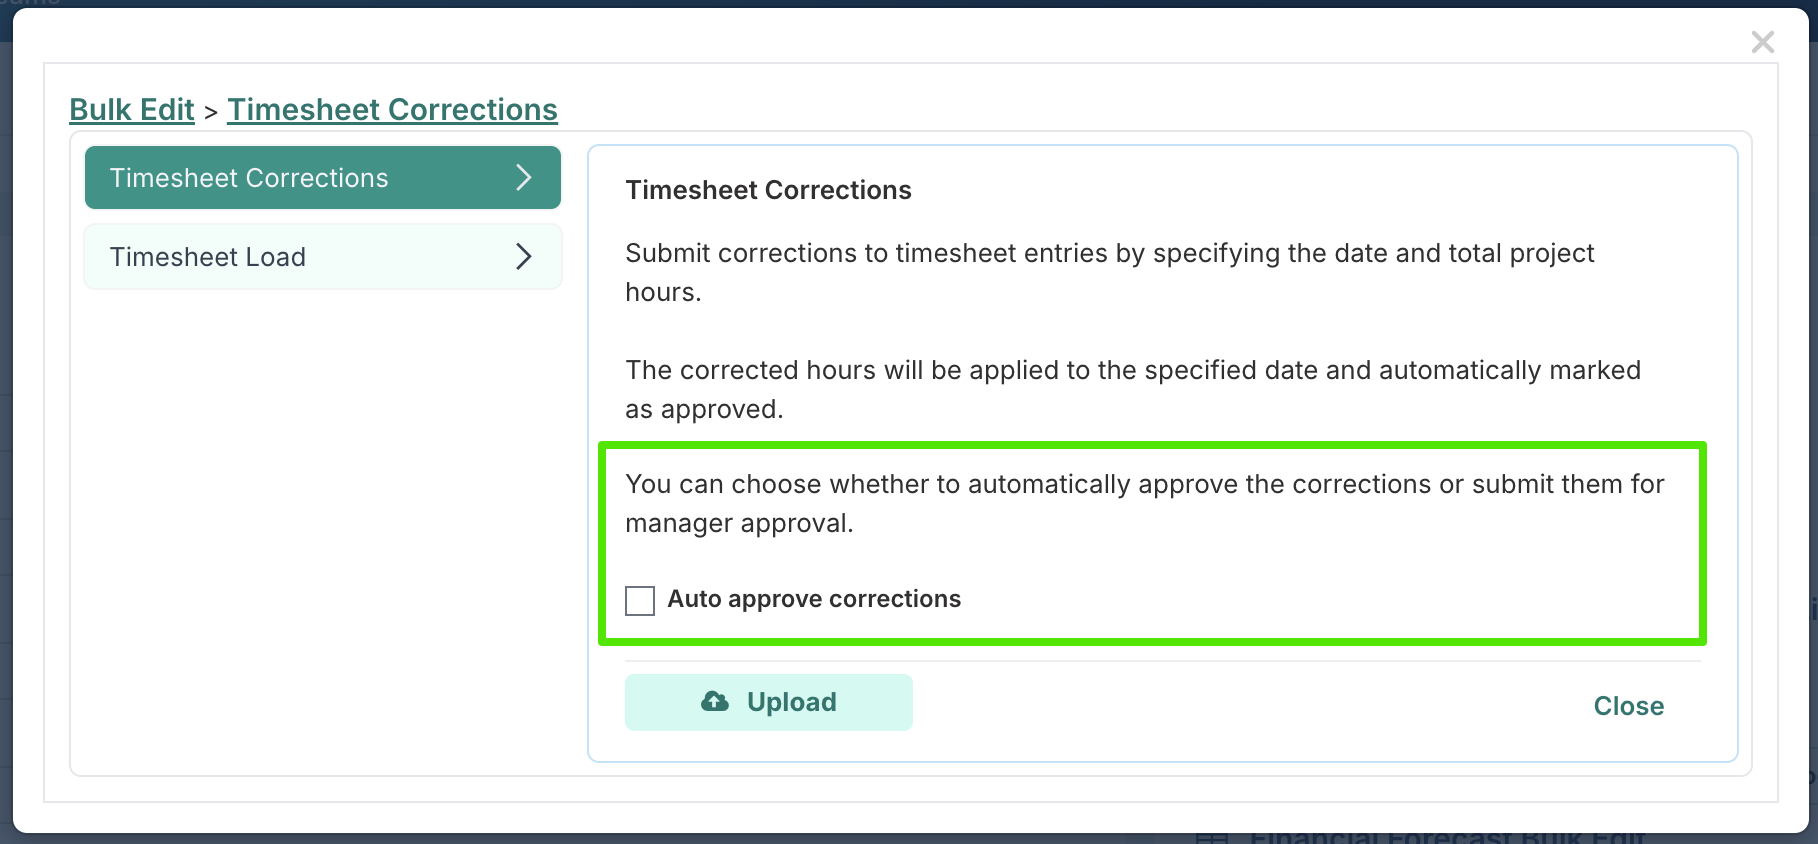Click the table icon beside Financial Forecast
Viewport: 1818px width, 844px height.
point(1211,838)
